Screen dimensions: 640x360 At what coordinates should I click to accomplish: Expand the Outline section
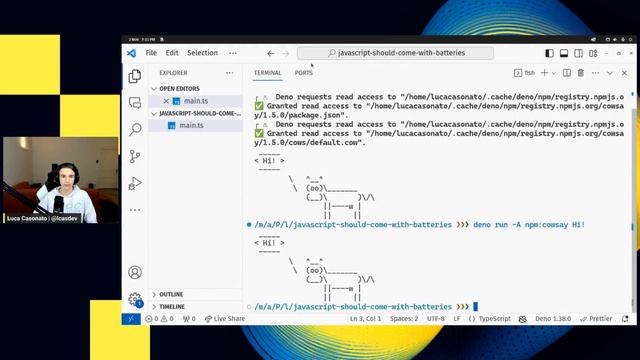tap(171, 294)
